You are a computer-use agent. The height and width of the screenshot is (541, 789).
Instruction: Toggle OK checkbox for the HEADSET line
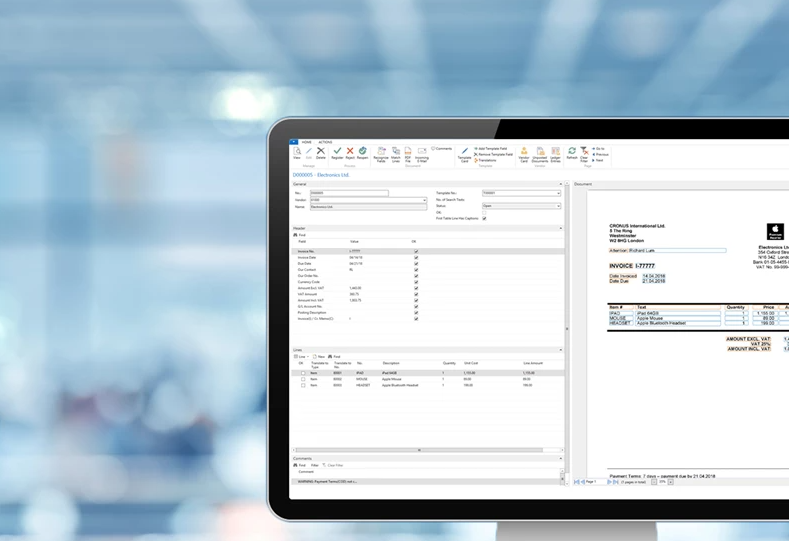(x=303, y=385)
